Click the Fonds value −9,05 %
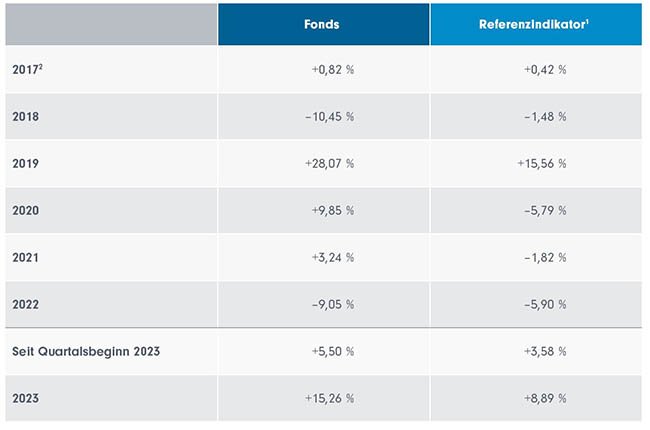Image resolution: width=650 pixels, height=430 pixels. pos(333,305)
